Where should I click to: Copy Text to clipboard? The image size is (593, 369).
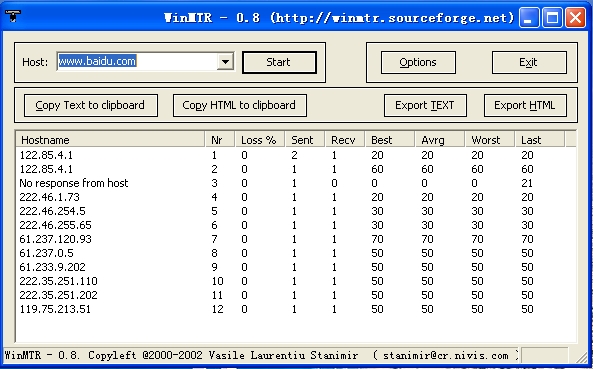(91, 105)
